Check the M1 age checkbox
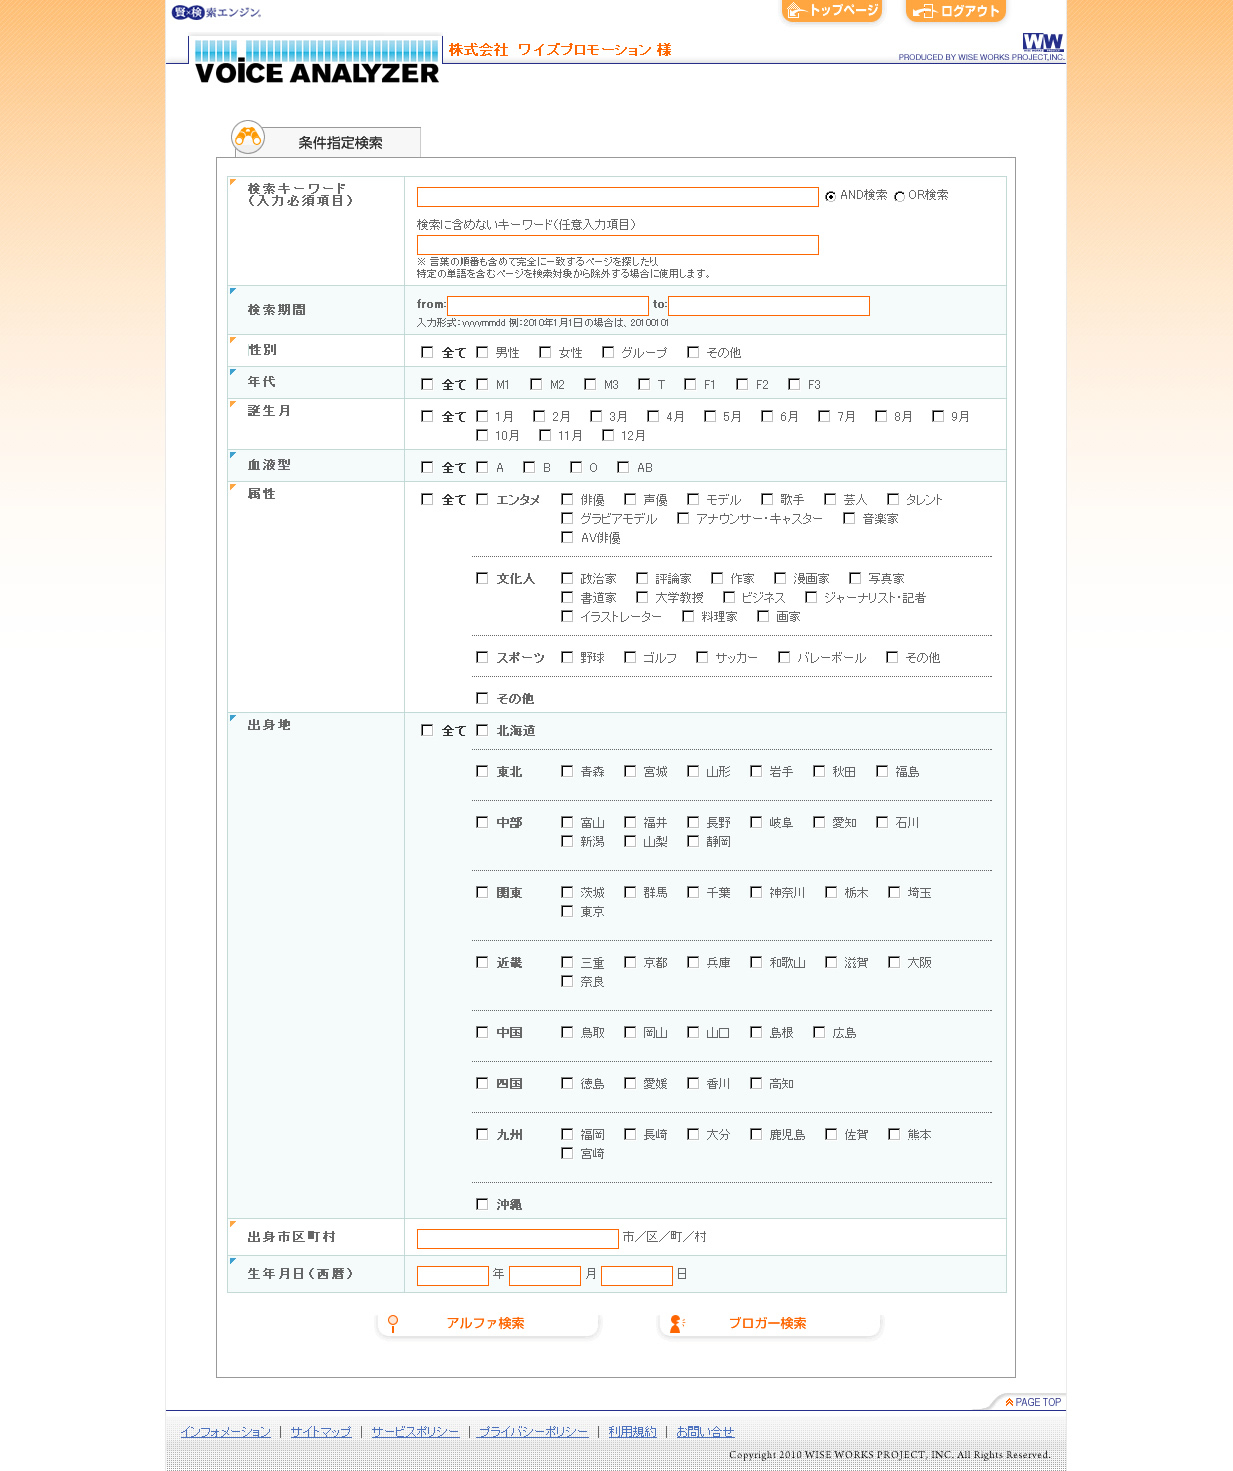Viewport: 1233px width, 1471px height. [482, 384]
